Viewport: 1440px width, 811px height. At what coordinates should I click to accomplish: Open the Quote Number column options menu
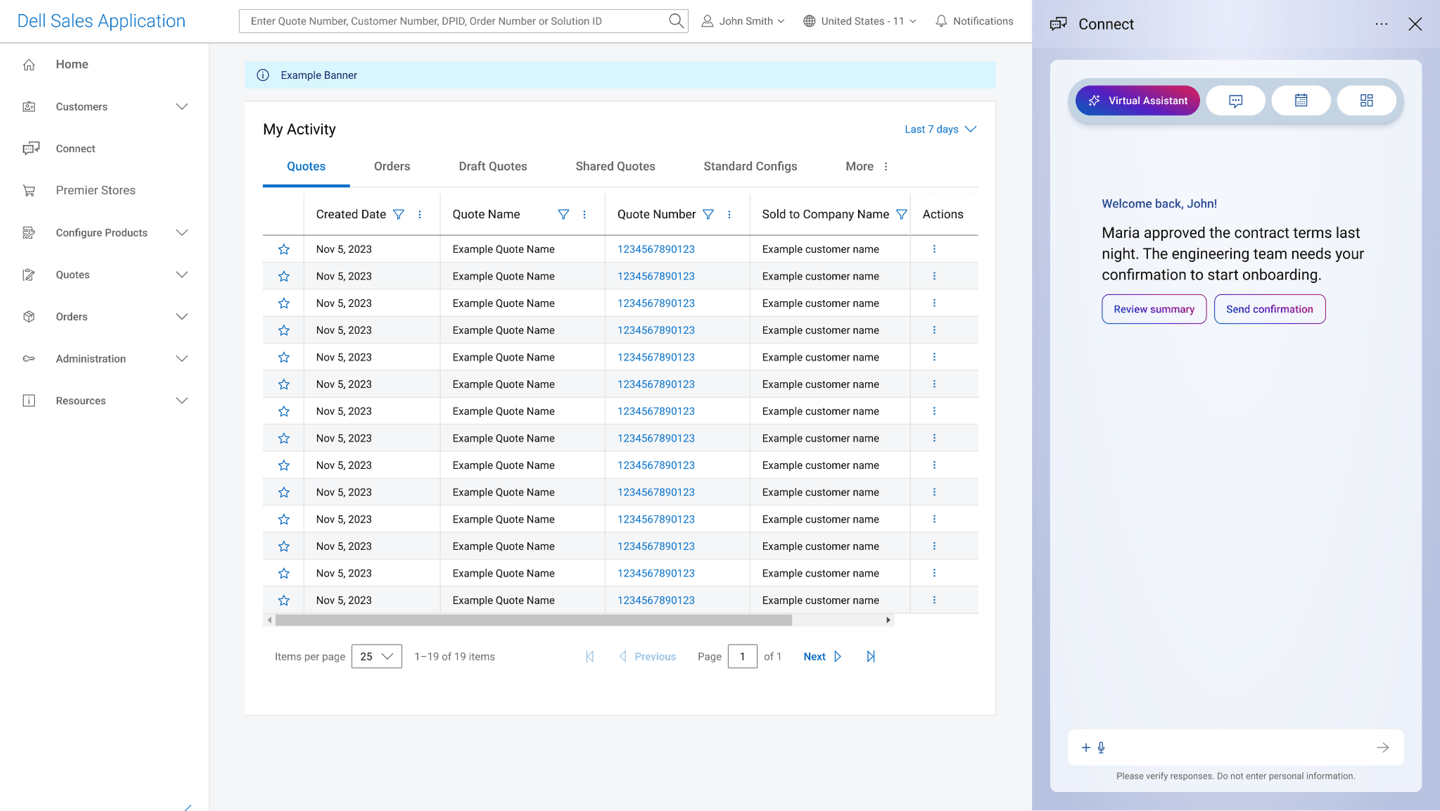tap(729, 214)
